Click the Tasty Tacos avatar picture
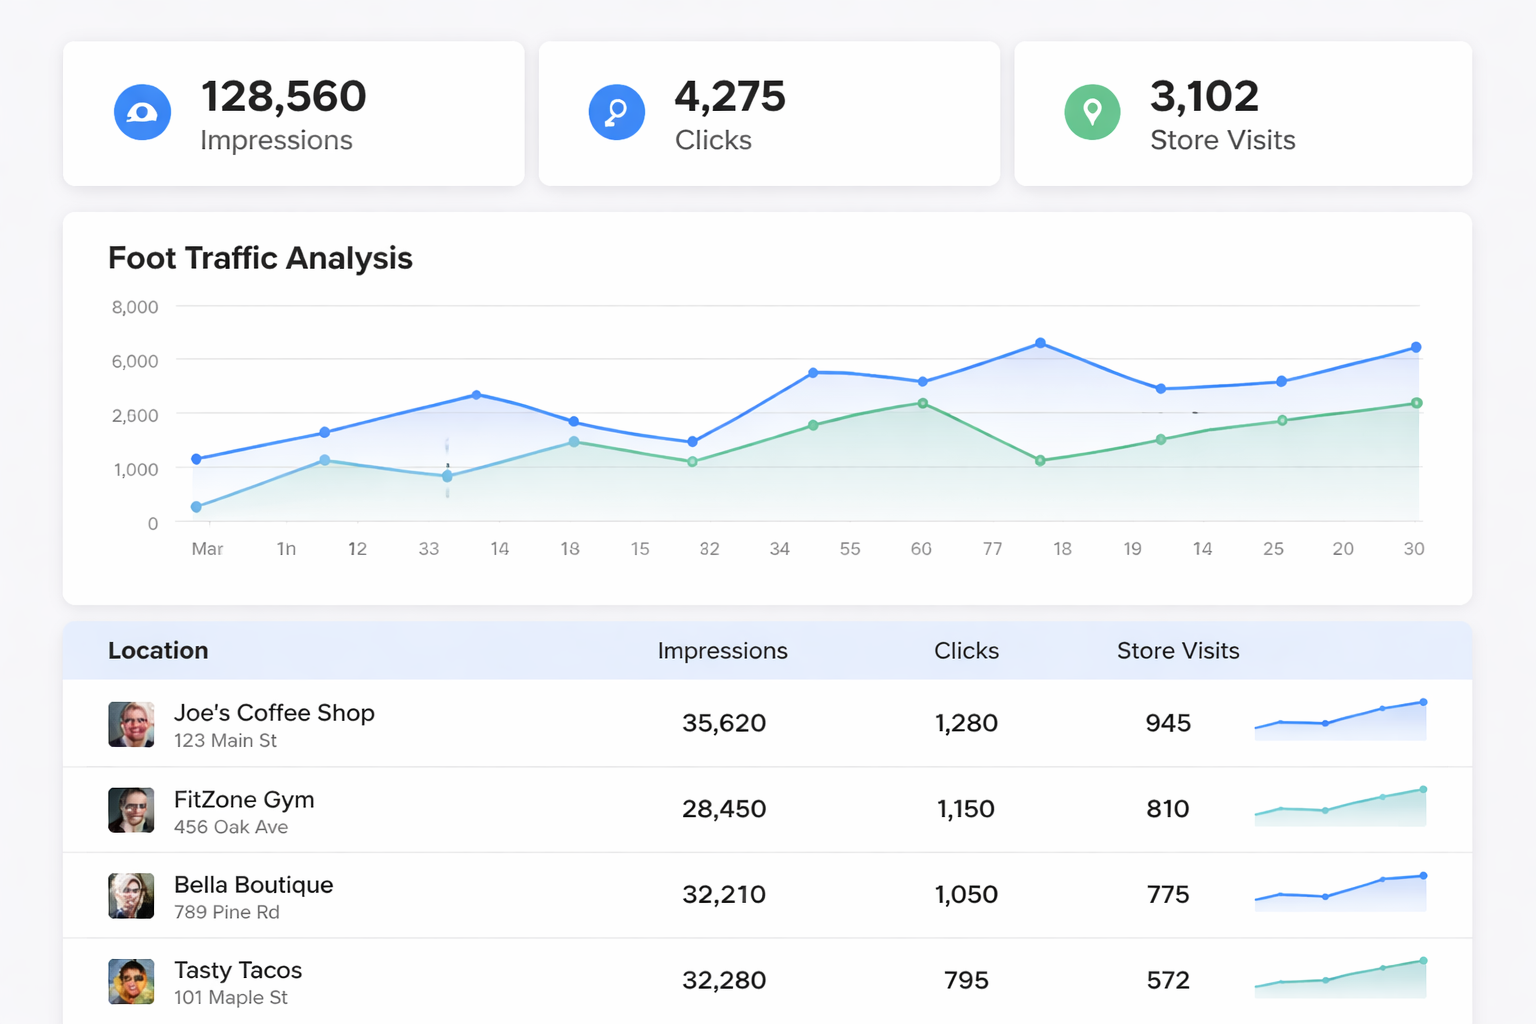The height and width of the screenshot is (1024, 1536). tap(131, 981)
